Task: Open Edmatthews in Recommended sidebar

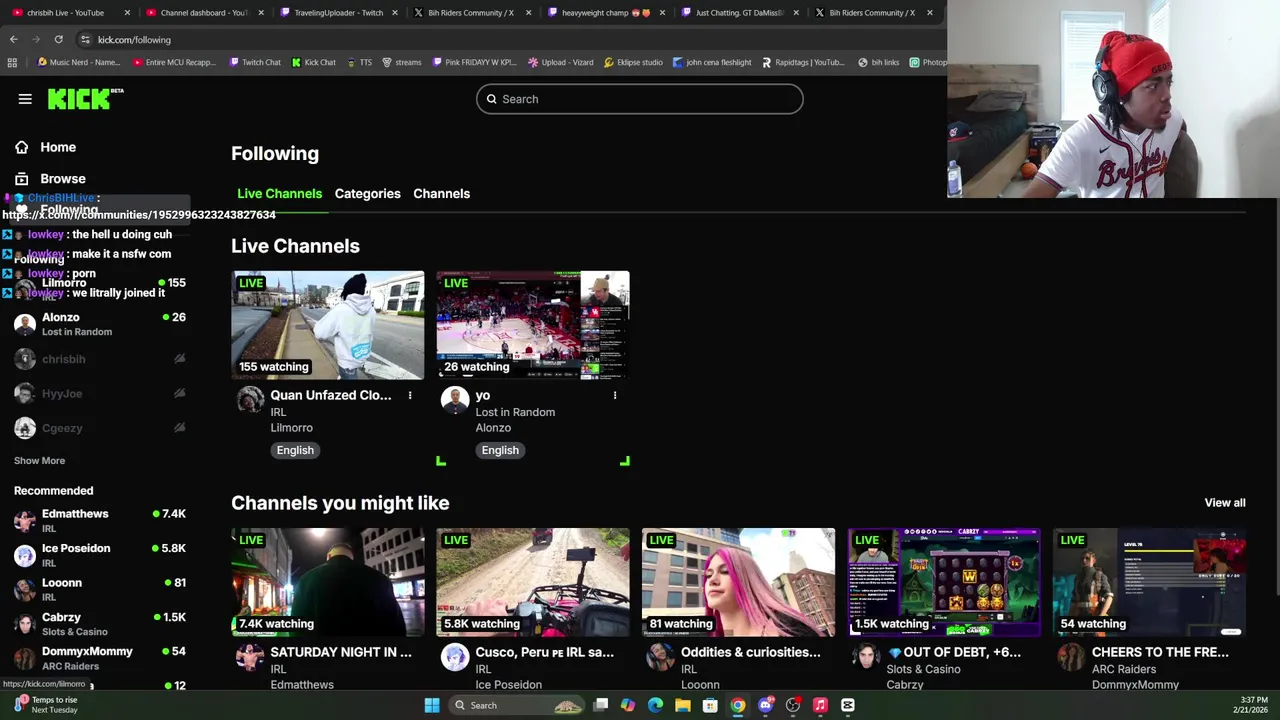Action: pyautogui.click(x=100, y=520)
